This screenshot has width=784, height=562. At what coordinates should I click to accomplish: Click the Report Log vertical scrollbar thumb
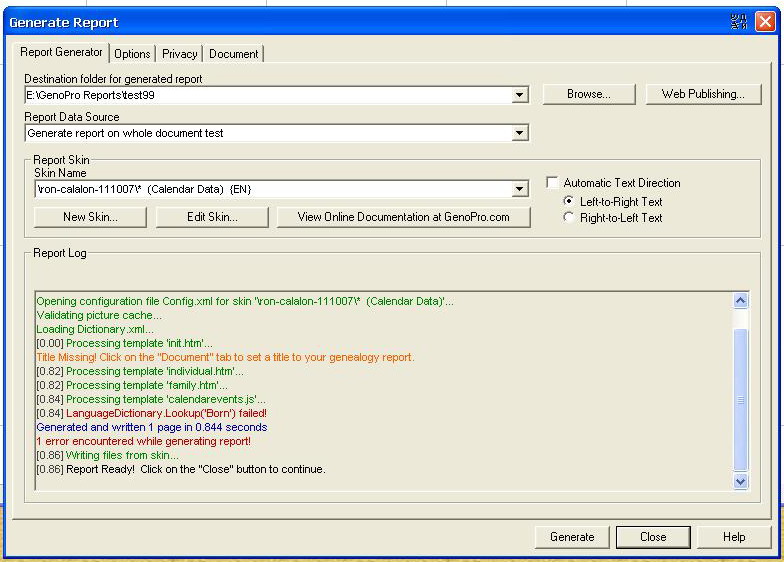[x=740, y=398]
